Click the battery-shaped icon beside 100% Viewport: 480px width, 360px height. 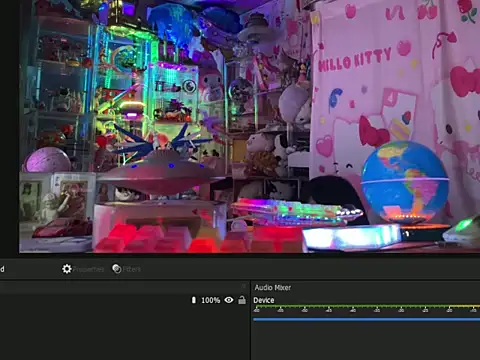(194, 300)
